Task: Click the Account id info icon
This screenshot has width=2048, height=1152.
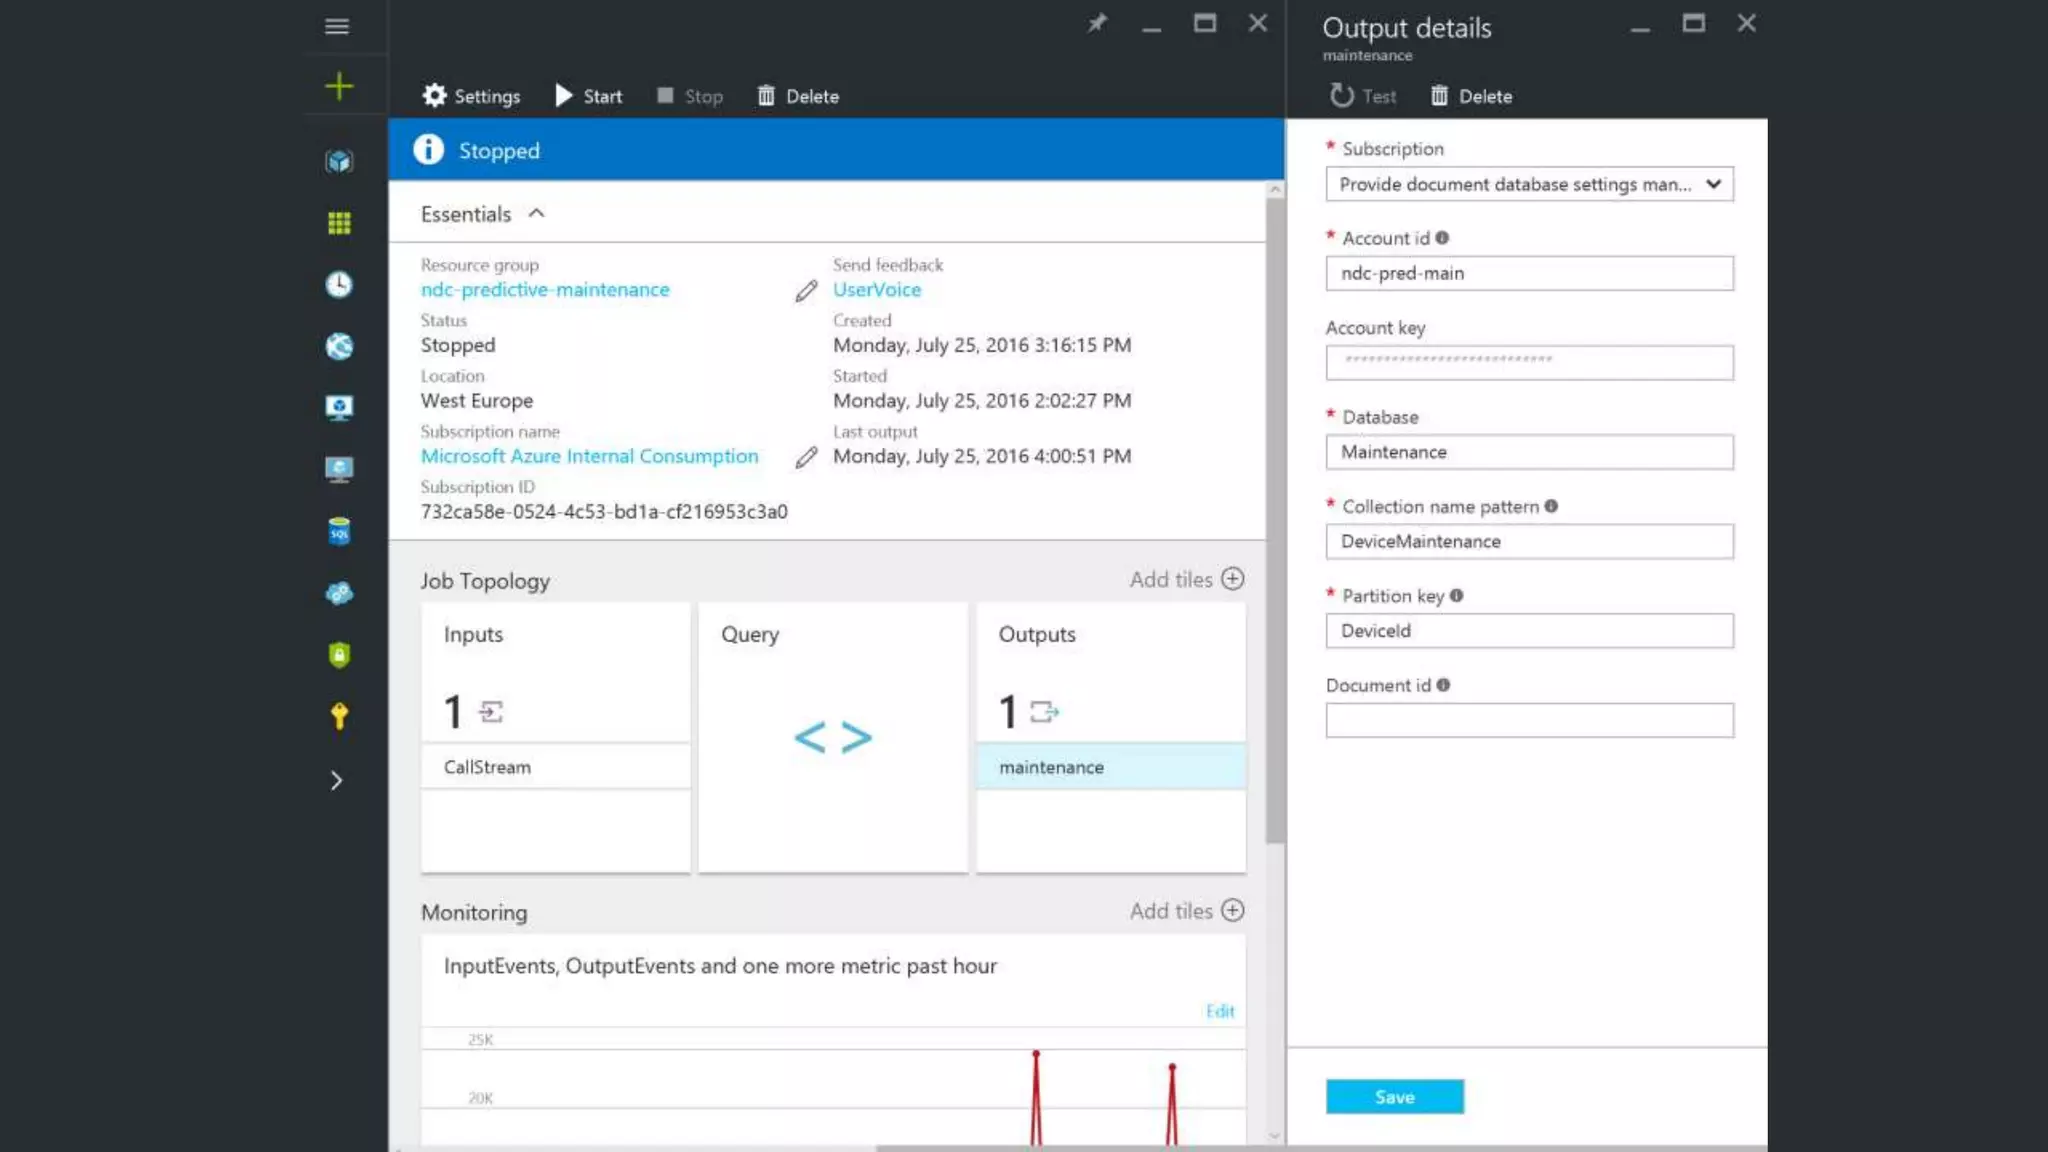Action: click(1442, 238)
